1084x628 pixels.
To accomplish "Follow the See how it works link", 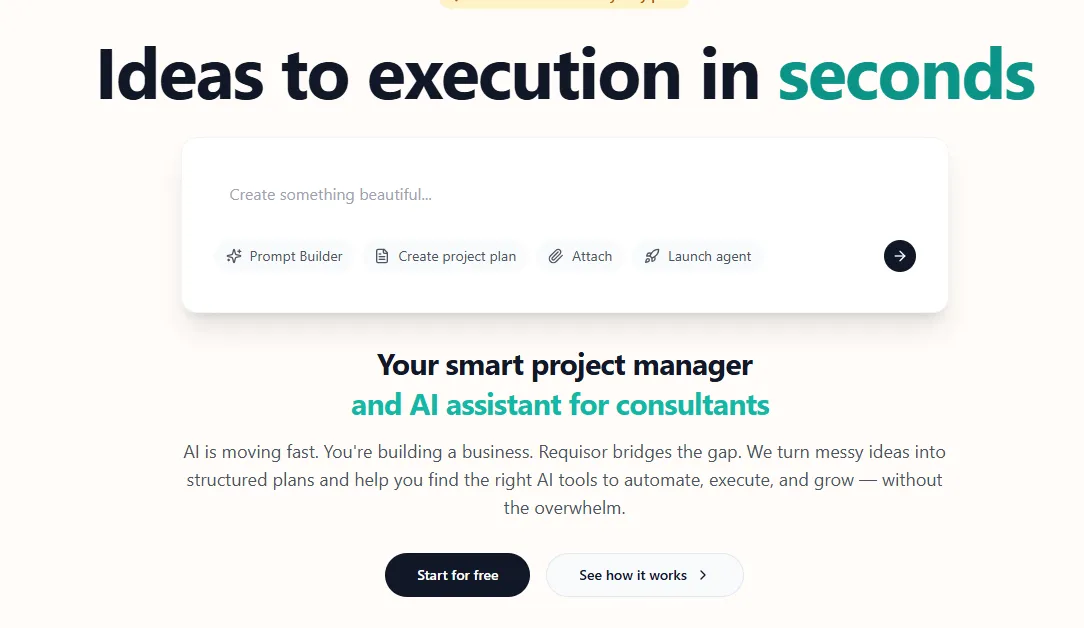I will point(633,575).
